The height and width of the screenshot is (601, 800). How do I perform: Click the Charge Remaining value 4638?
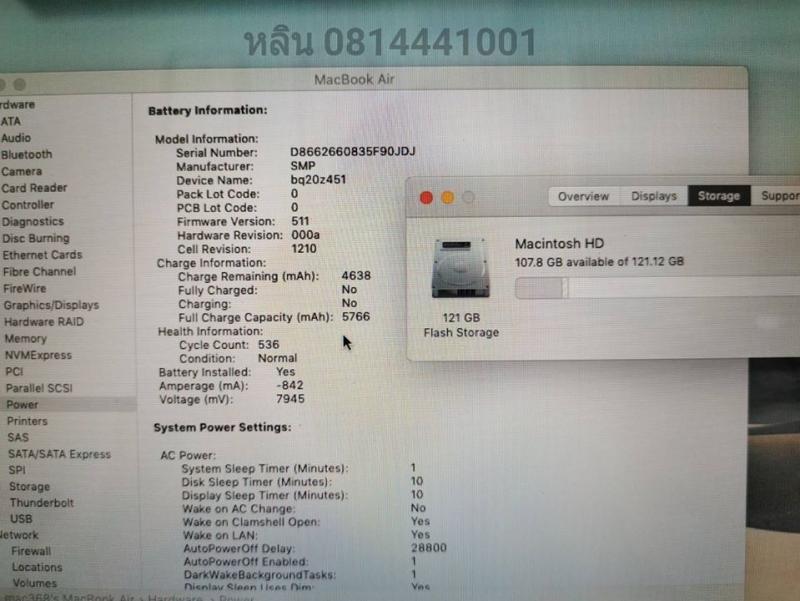(x=356, y=276)
